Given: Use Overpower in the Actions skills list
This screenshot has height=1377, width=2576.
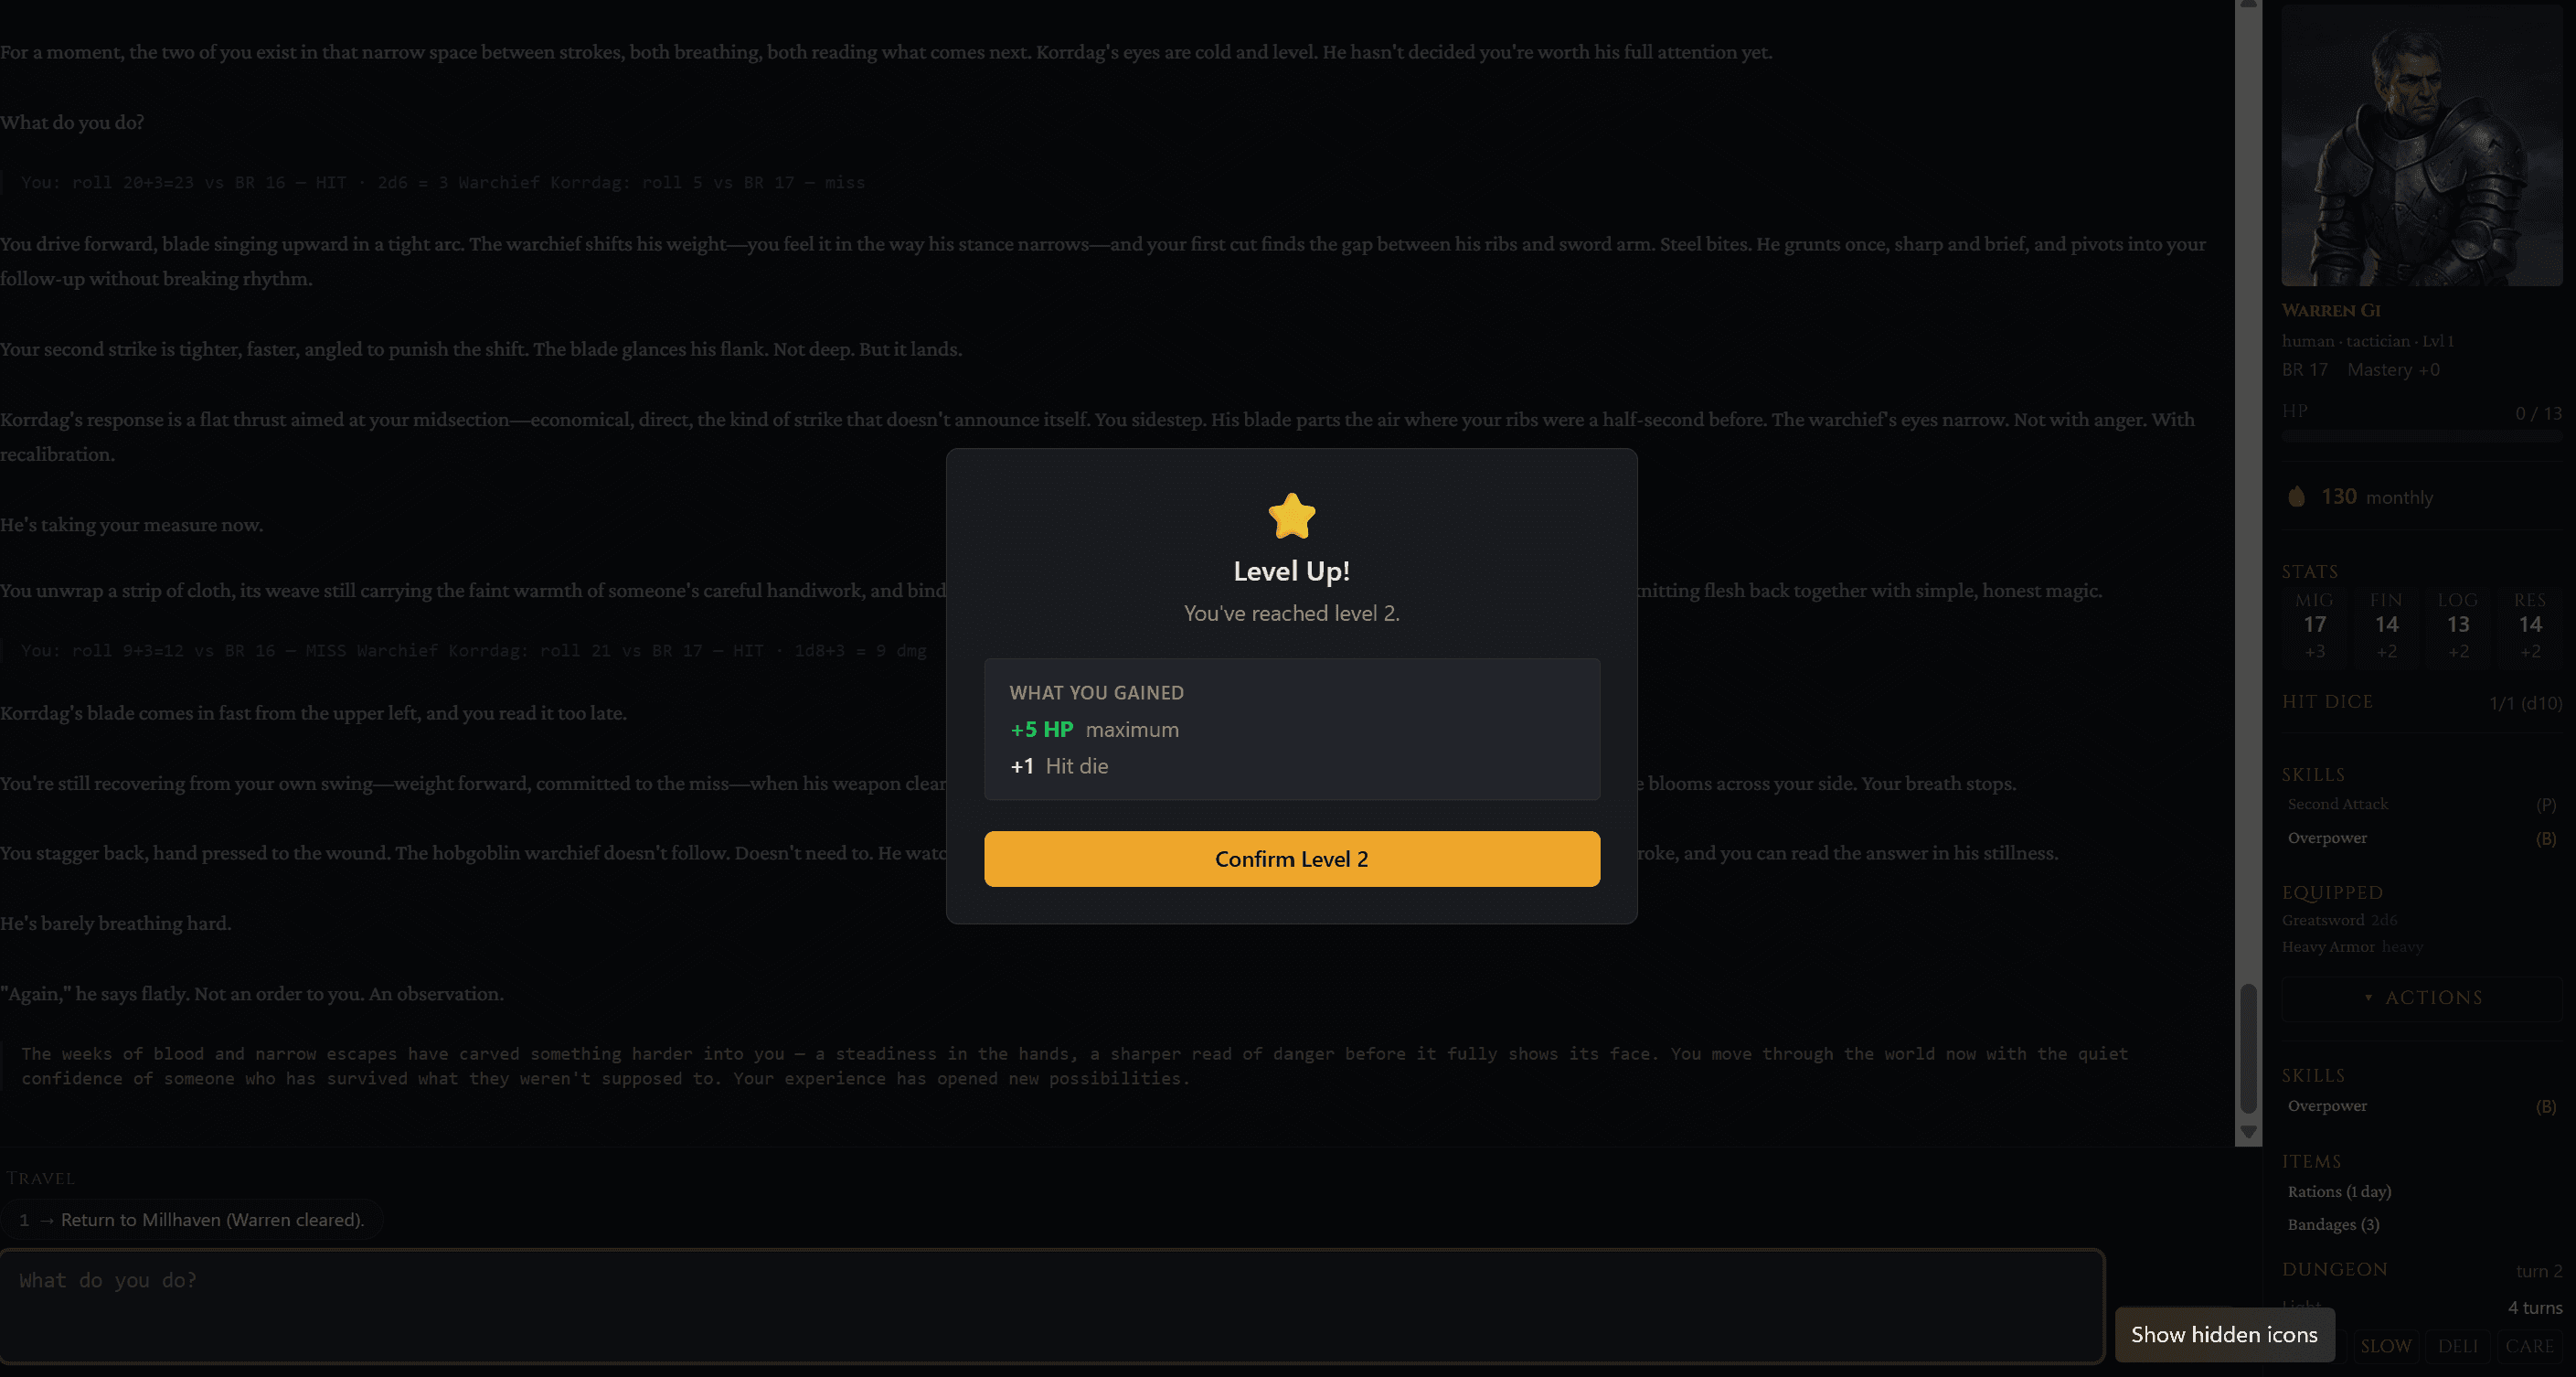Looking at the screenshot, I should tap(2421, 1106).
